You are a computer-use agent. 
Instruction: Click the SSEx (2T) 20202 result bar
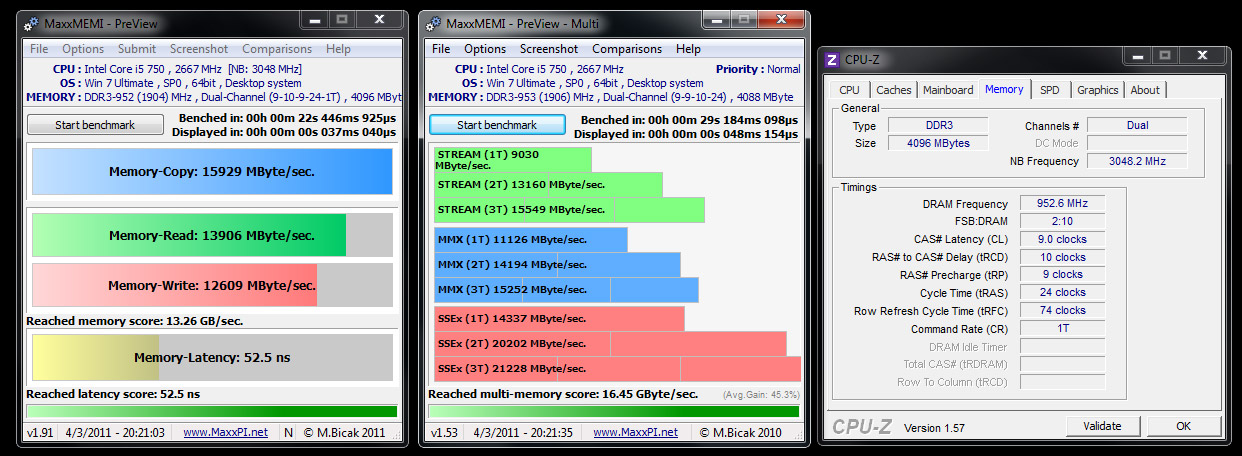click(610, 344)
